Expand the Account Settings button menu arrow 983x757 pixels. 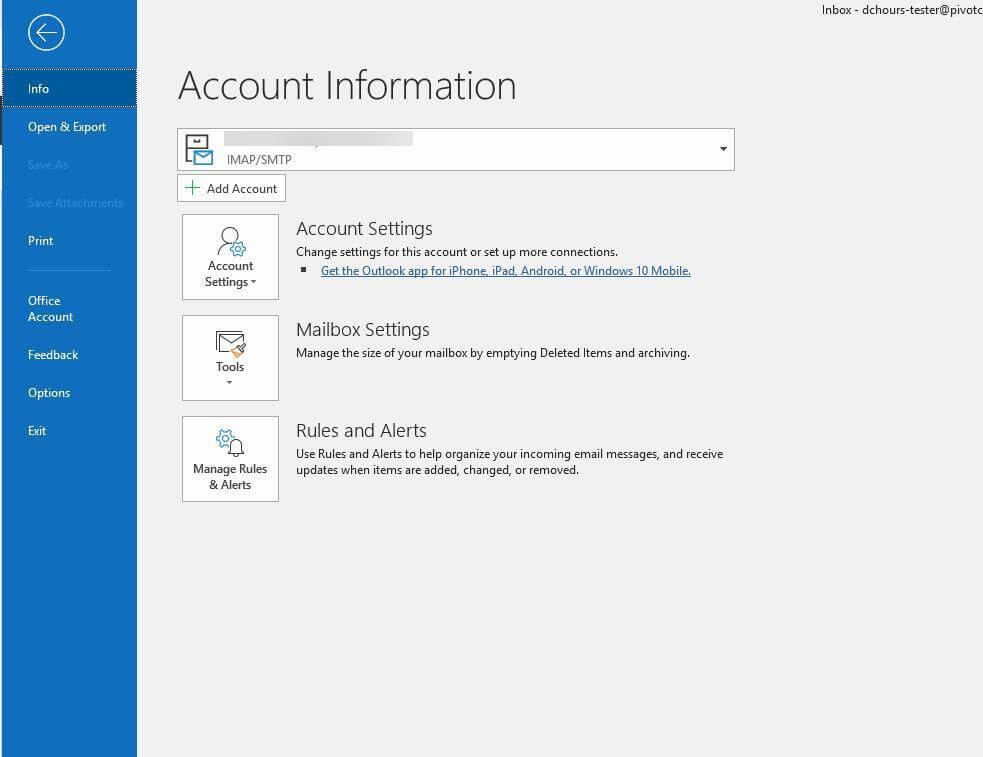253,282
